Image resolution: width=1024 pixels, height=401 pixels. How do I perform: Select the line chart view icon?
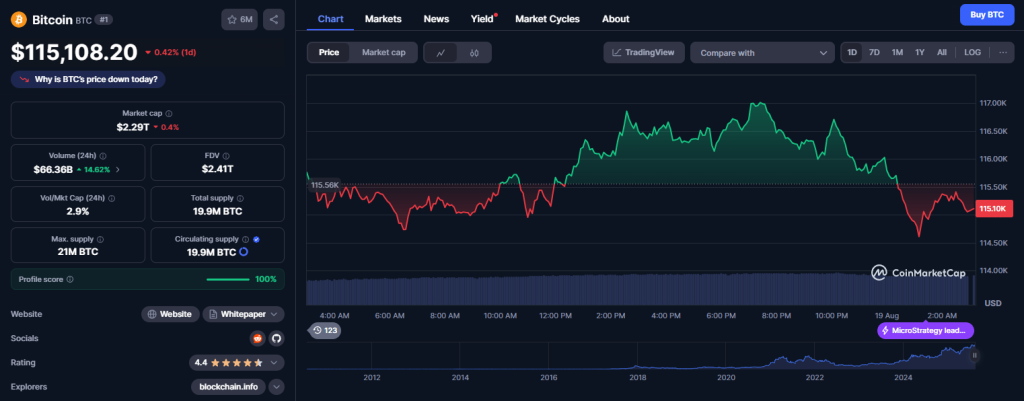point(440,52)
